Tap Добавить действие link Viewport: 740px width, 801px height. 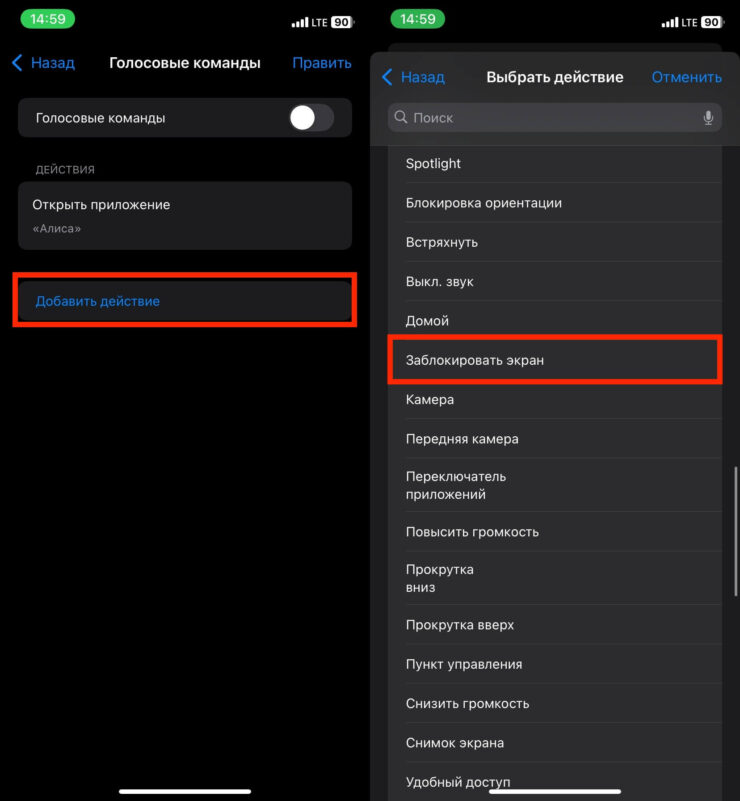tap(98, 301)
